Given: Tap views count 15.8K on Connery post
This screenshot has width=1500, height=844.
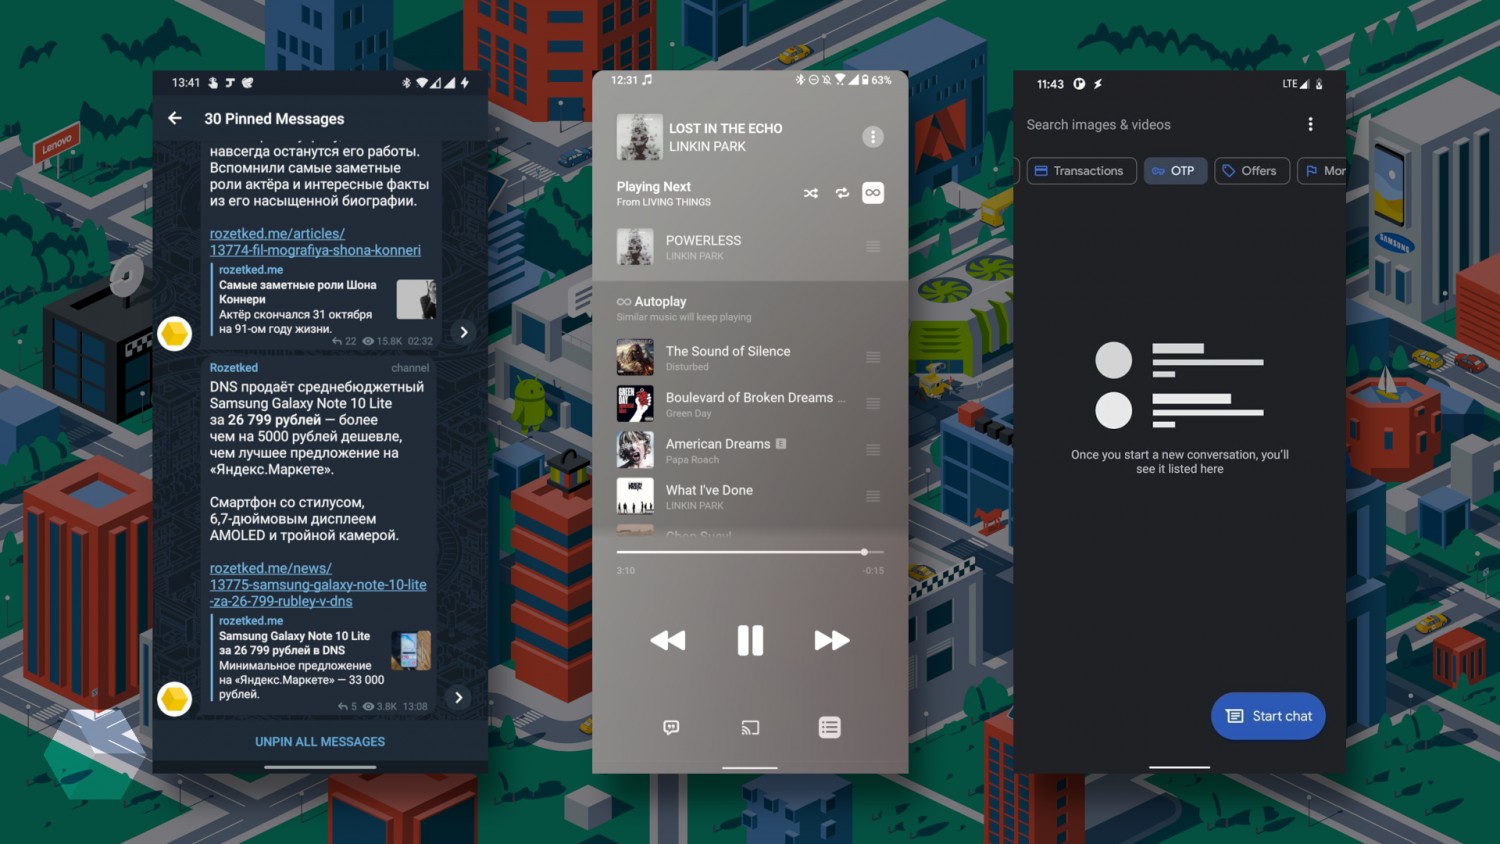Looking at the screenshot, I should 382,342.
